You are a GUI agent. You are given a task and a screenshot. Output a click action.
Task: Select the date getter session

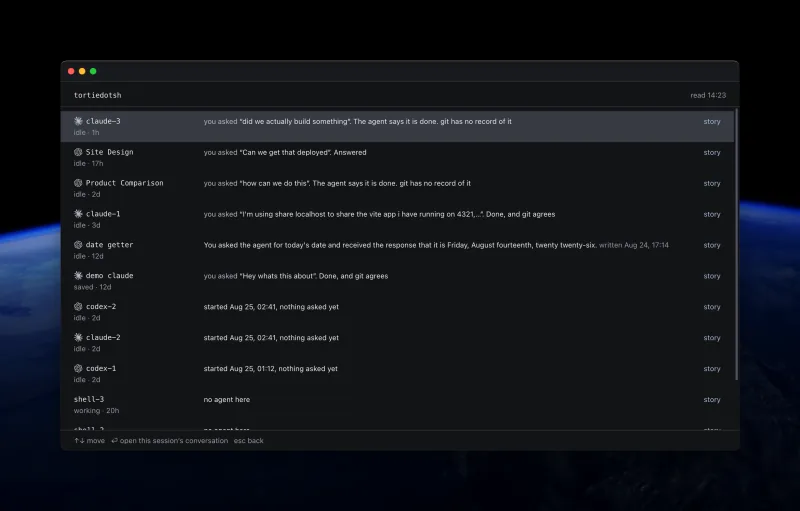tap(109, 245)
